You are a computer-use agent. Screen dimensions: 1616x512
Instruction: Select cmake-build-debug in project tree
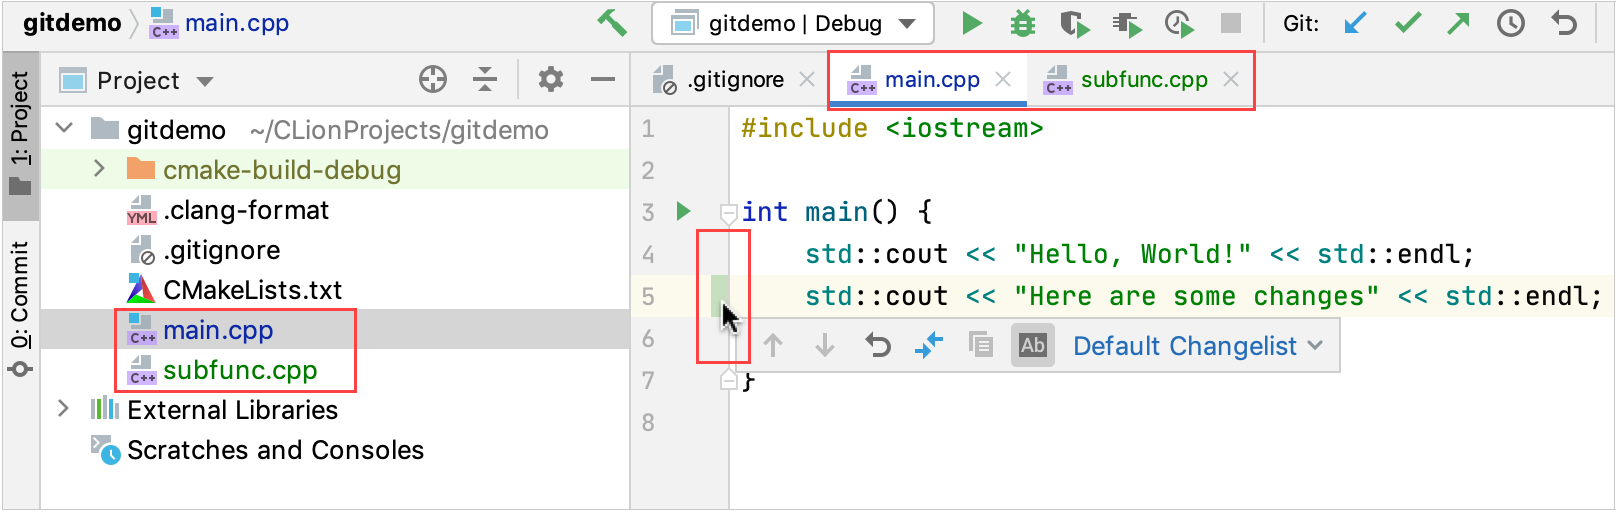point(282,170)
